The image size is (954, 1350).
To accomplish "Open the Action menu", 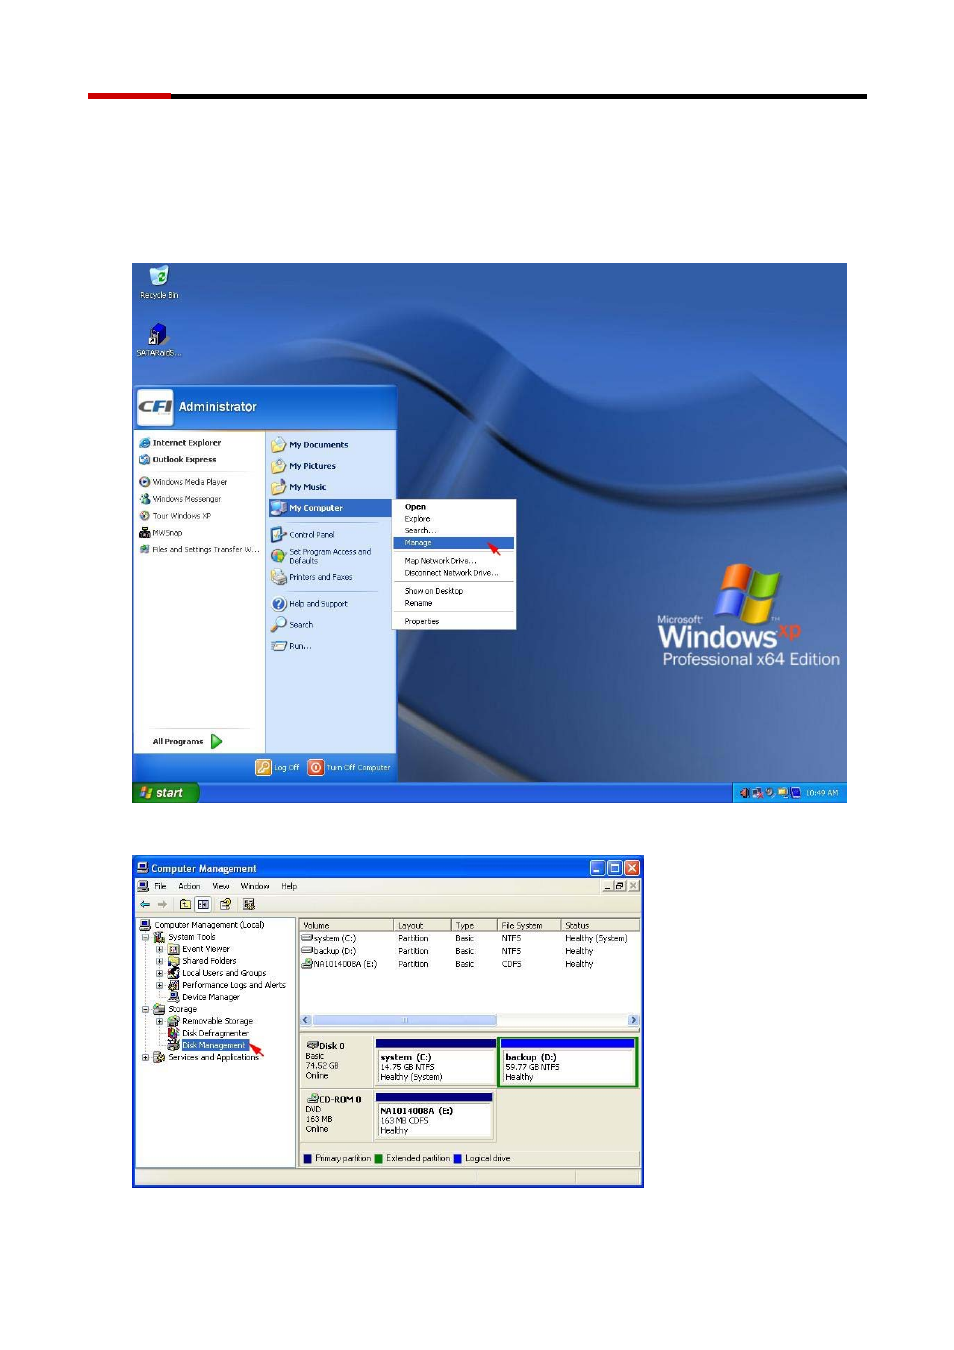I will pos(189,886).
